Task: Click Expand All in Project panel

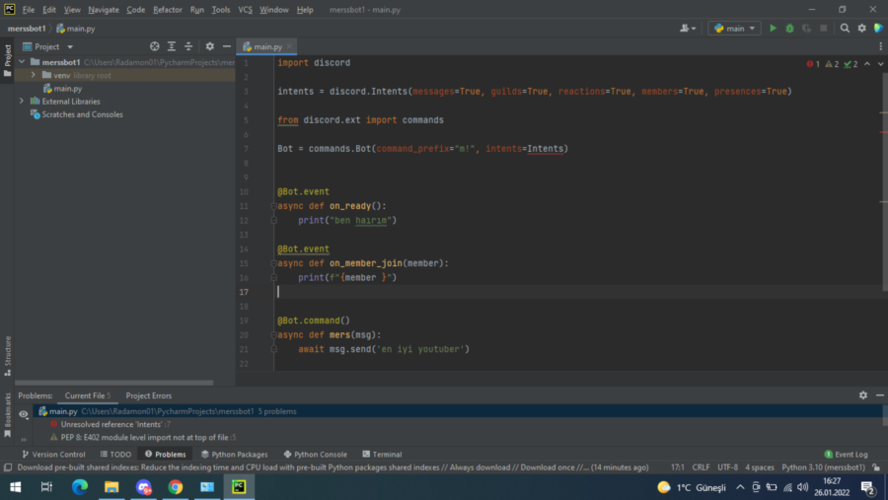Action: (x=172, y=46)
